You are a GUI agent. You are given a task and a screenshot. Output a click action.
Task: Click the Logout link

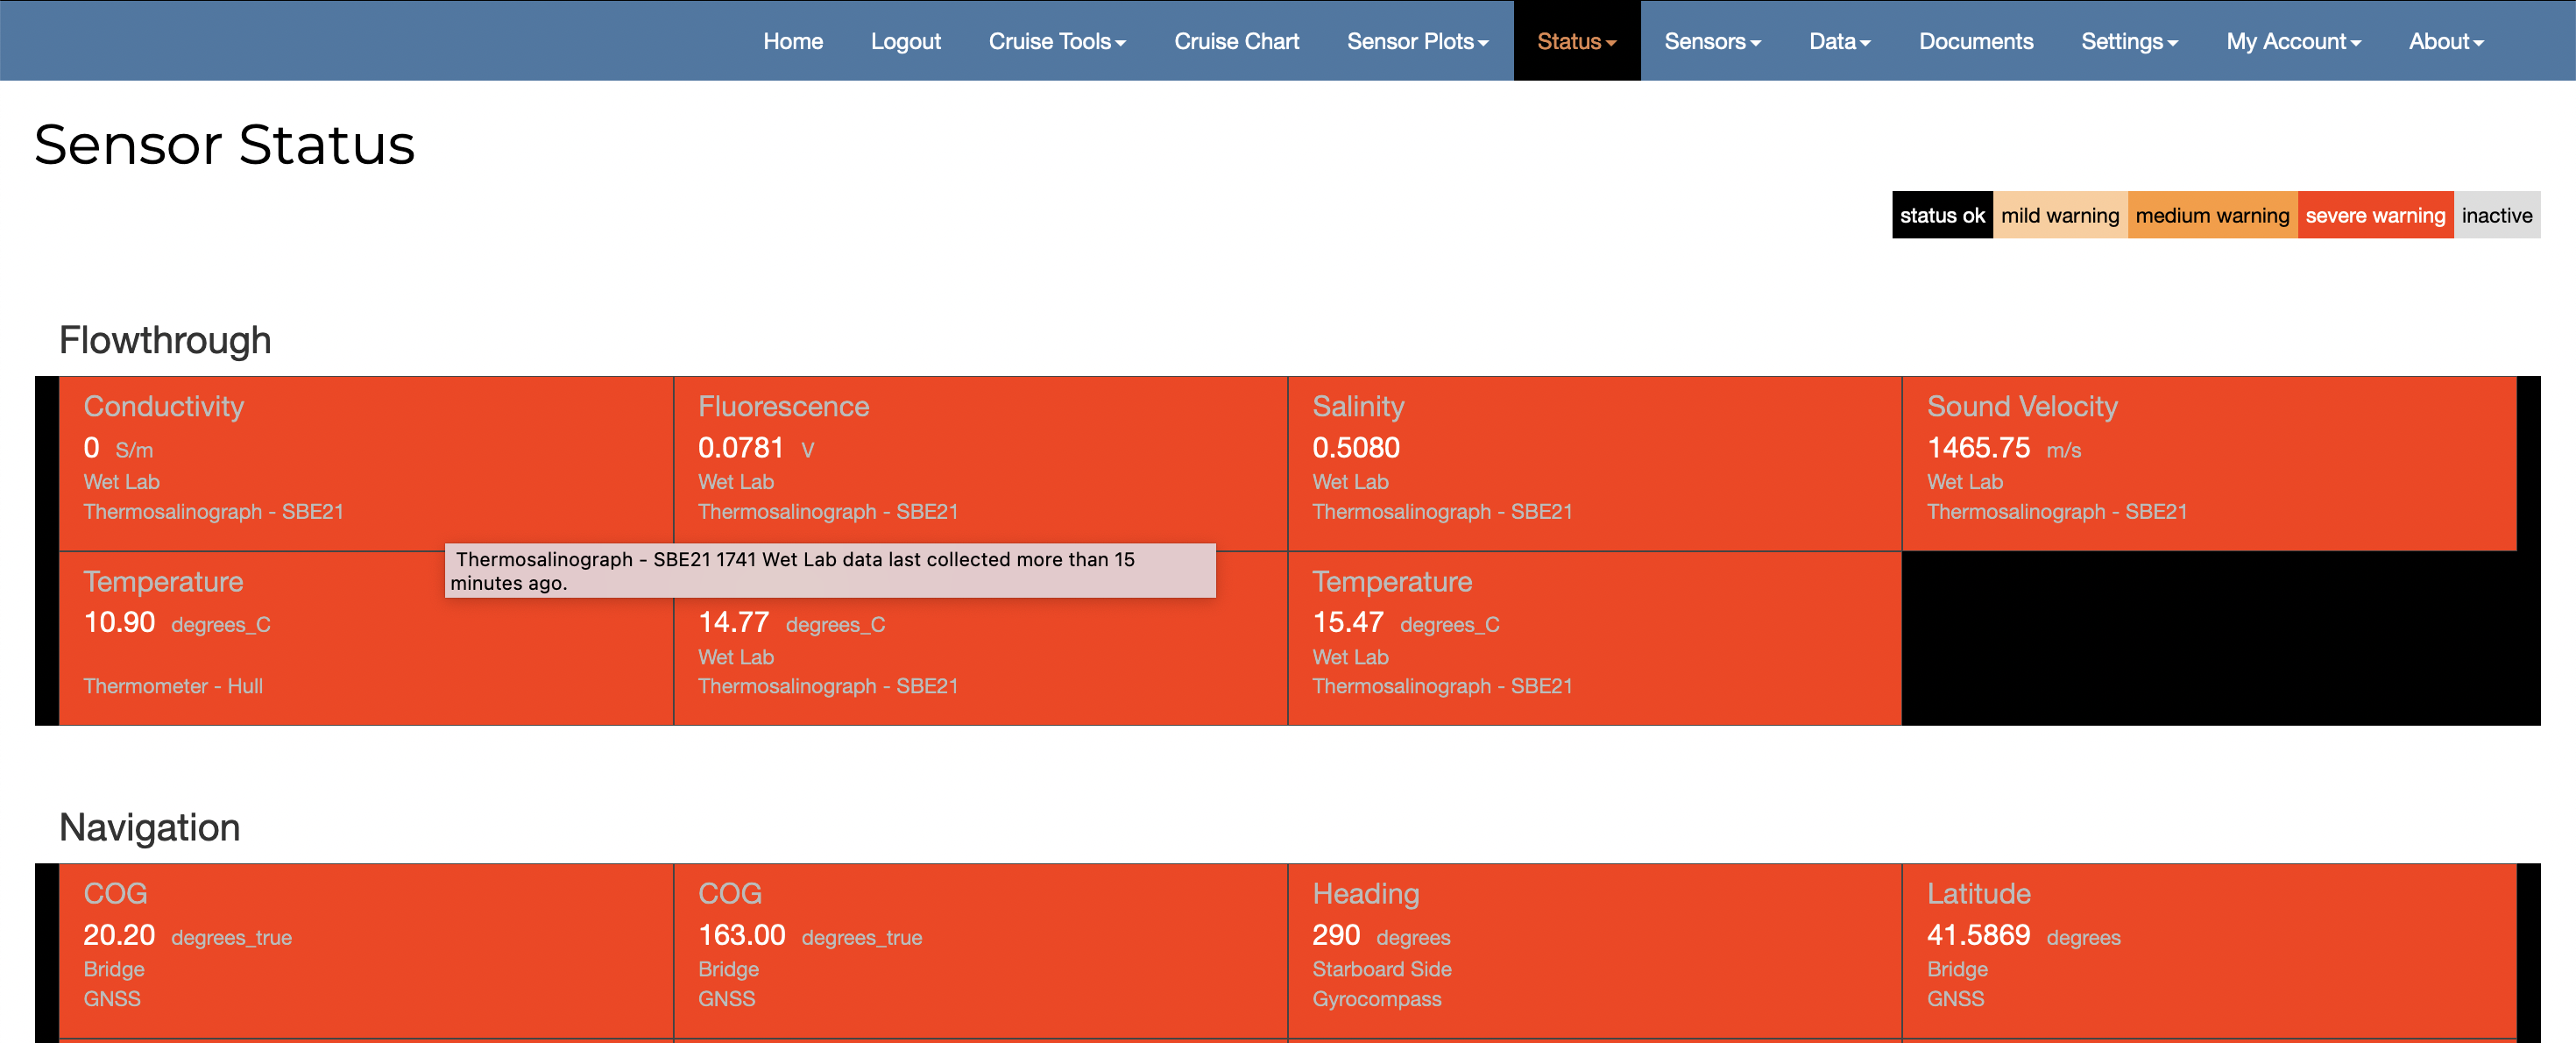[905, 41]
